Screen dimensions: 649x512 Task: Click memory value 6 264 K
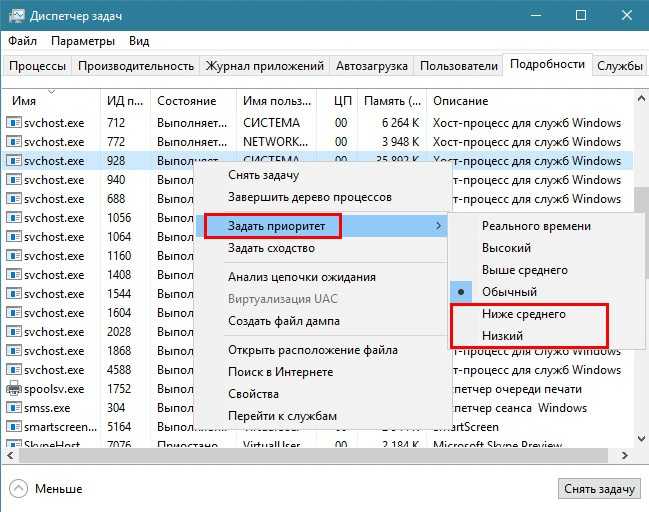point(400,123)
